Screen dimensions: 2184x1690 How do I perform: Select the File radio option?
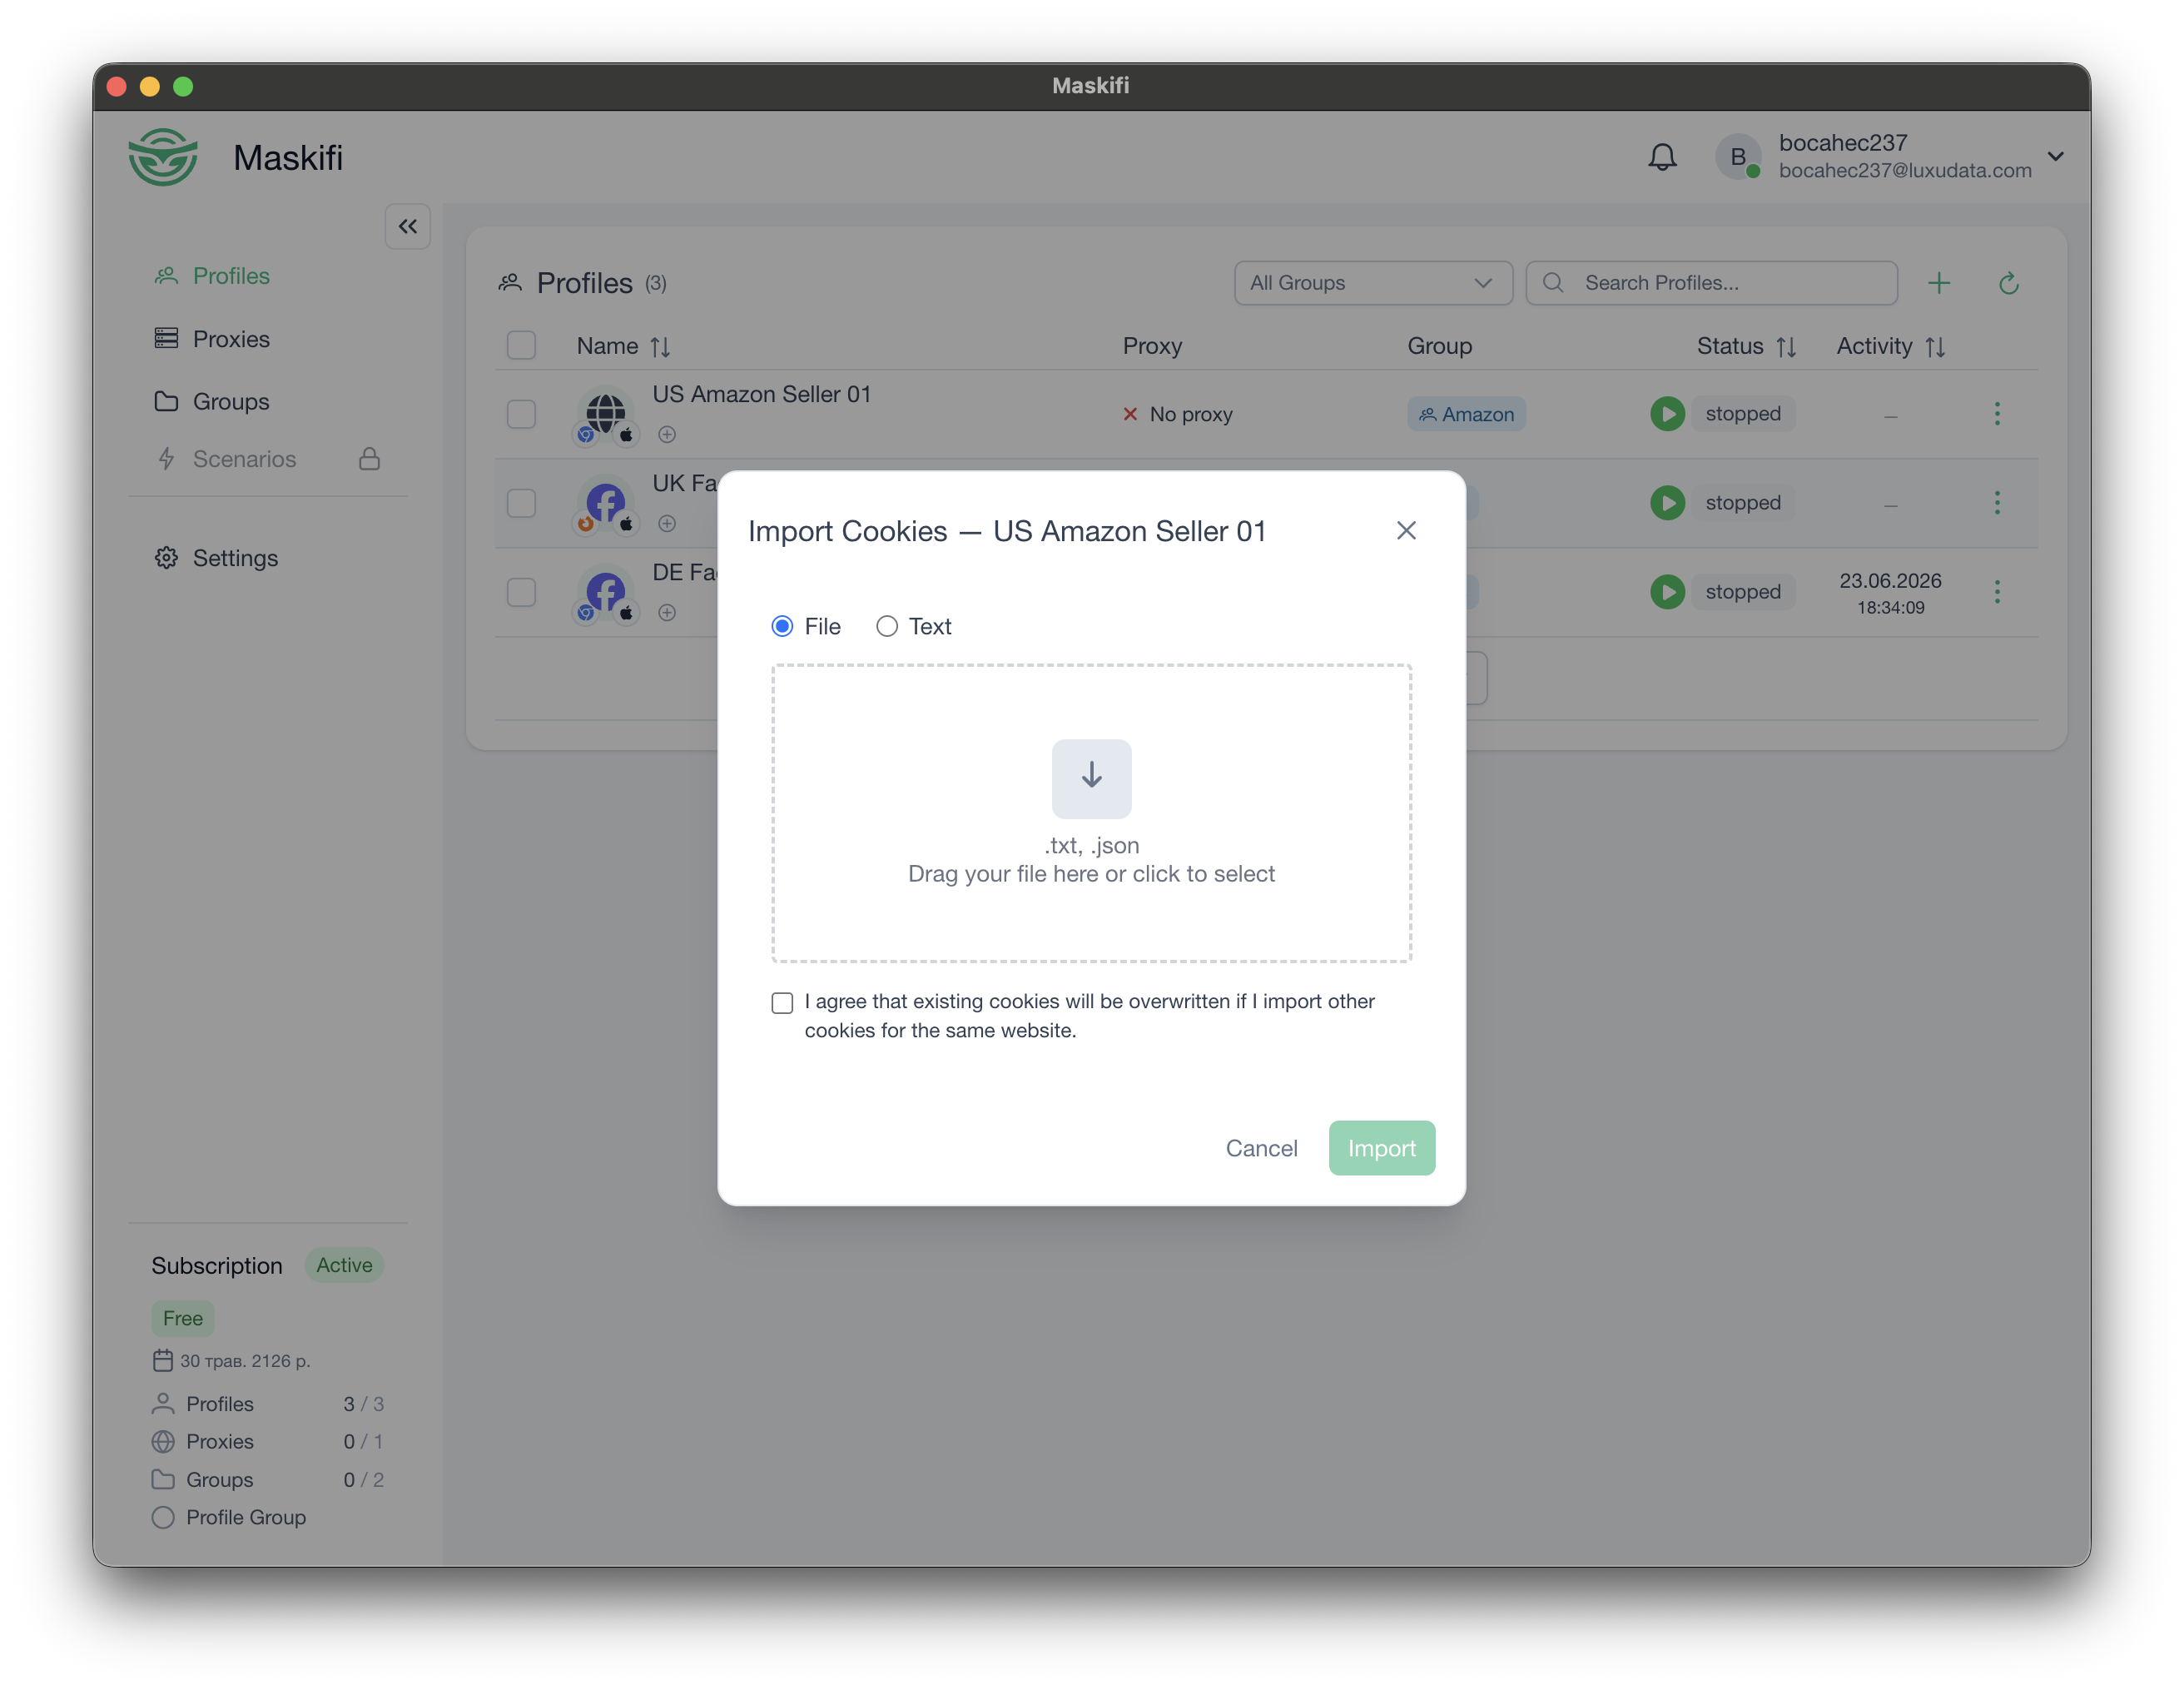(x=782, y=626)
